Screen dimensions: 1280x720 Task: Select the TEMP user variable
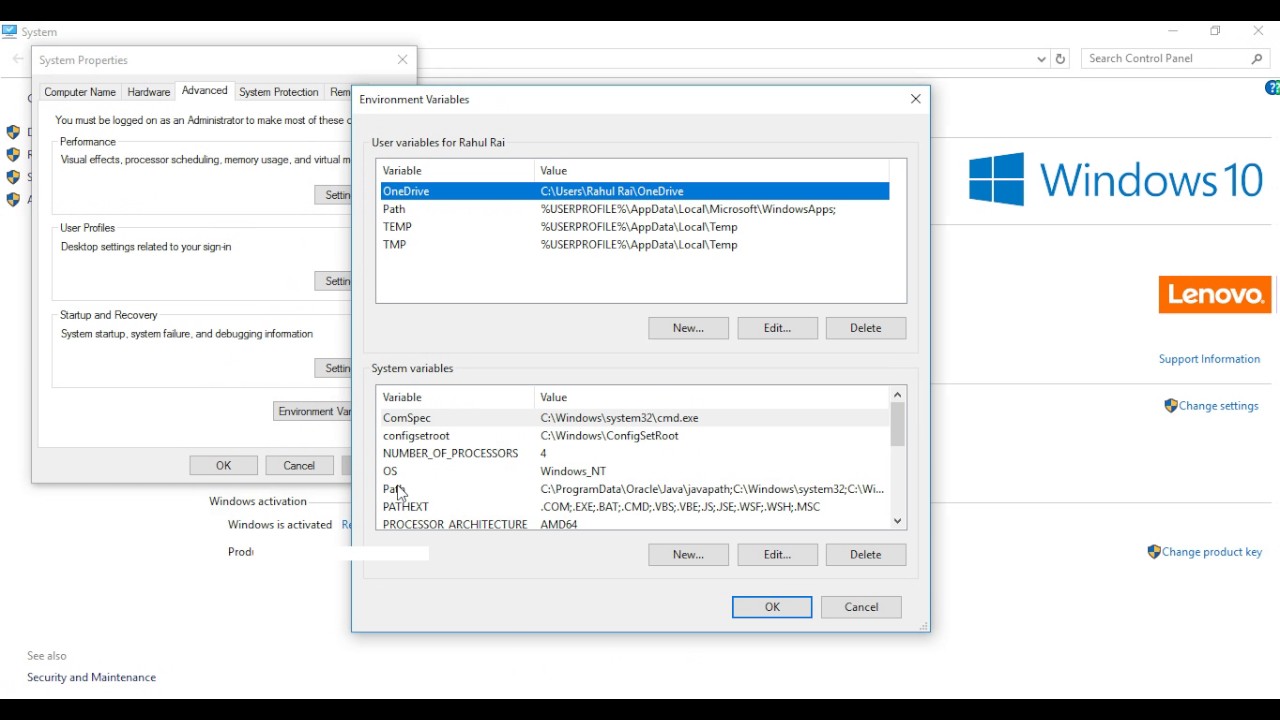[634, 227]
